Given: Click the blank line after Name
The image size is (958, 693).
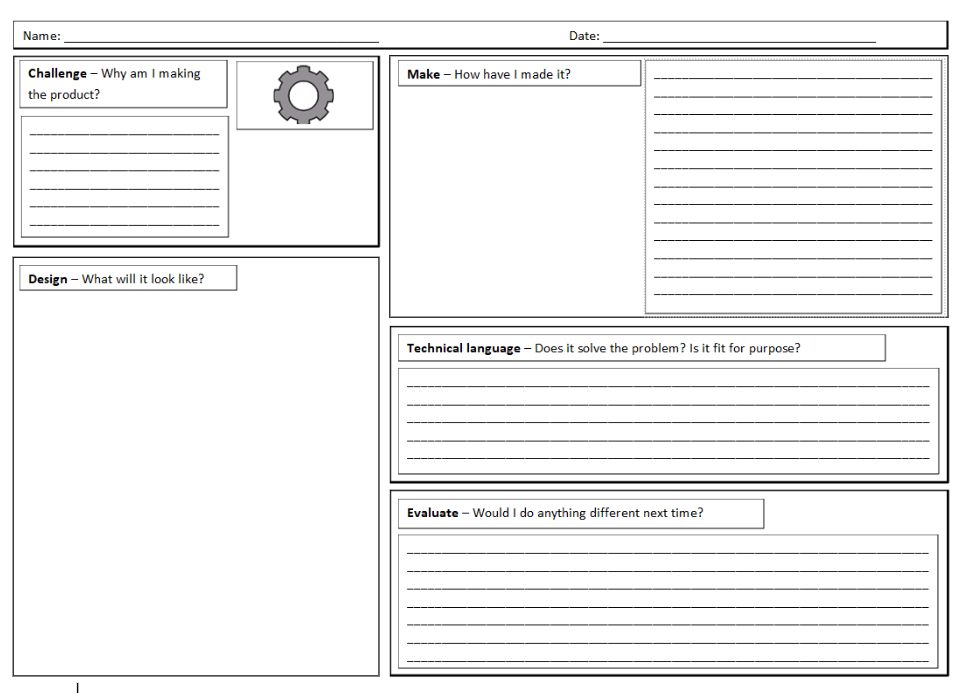Looking at the screenshot, I should click(220, 38).
